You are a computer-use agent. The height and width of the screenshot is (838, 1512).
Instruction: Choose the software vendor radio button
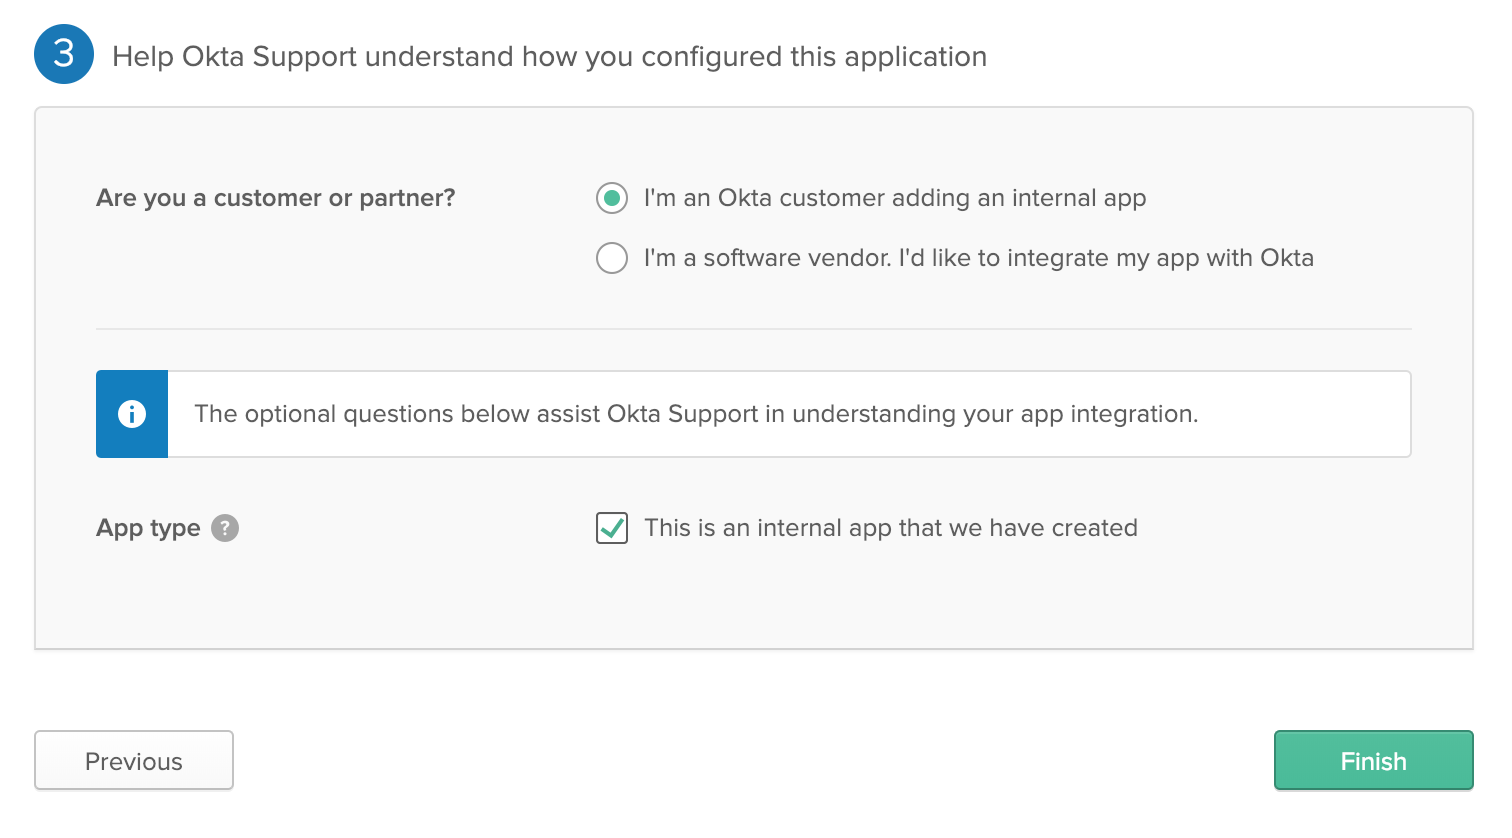click(x=612, y=258)
